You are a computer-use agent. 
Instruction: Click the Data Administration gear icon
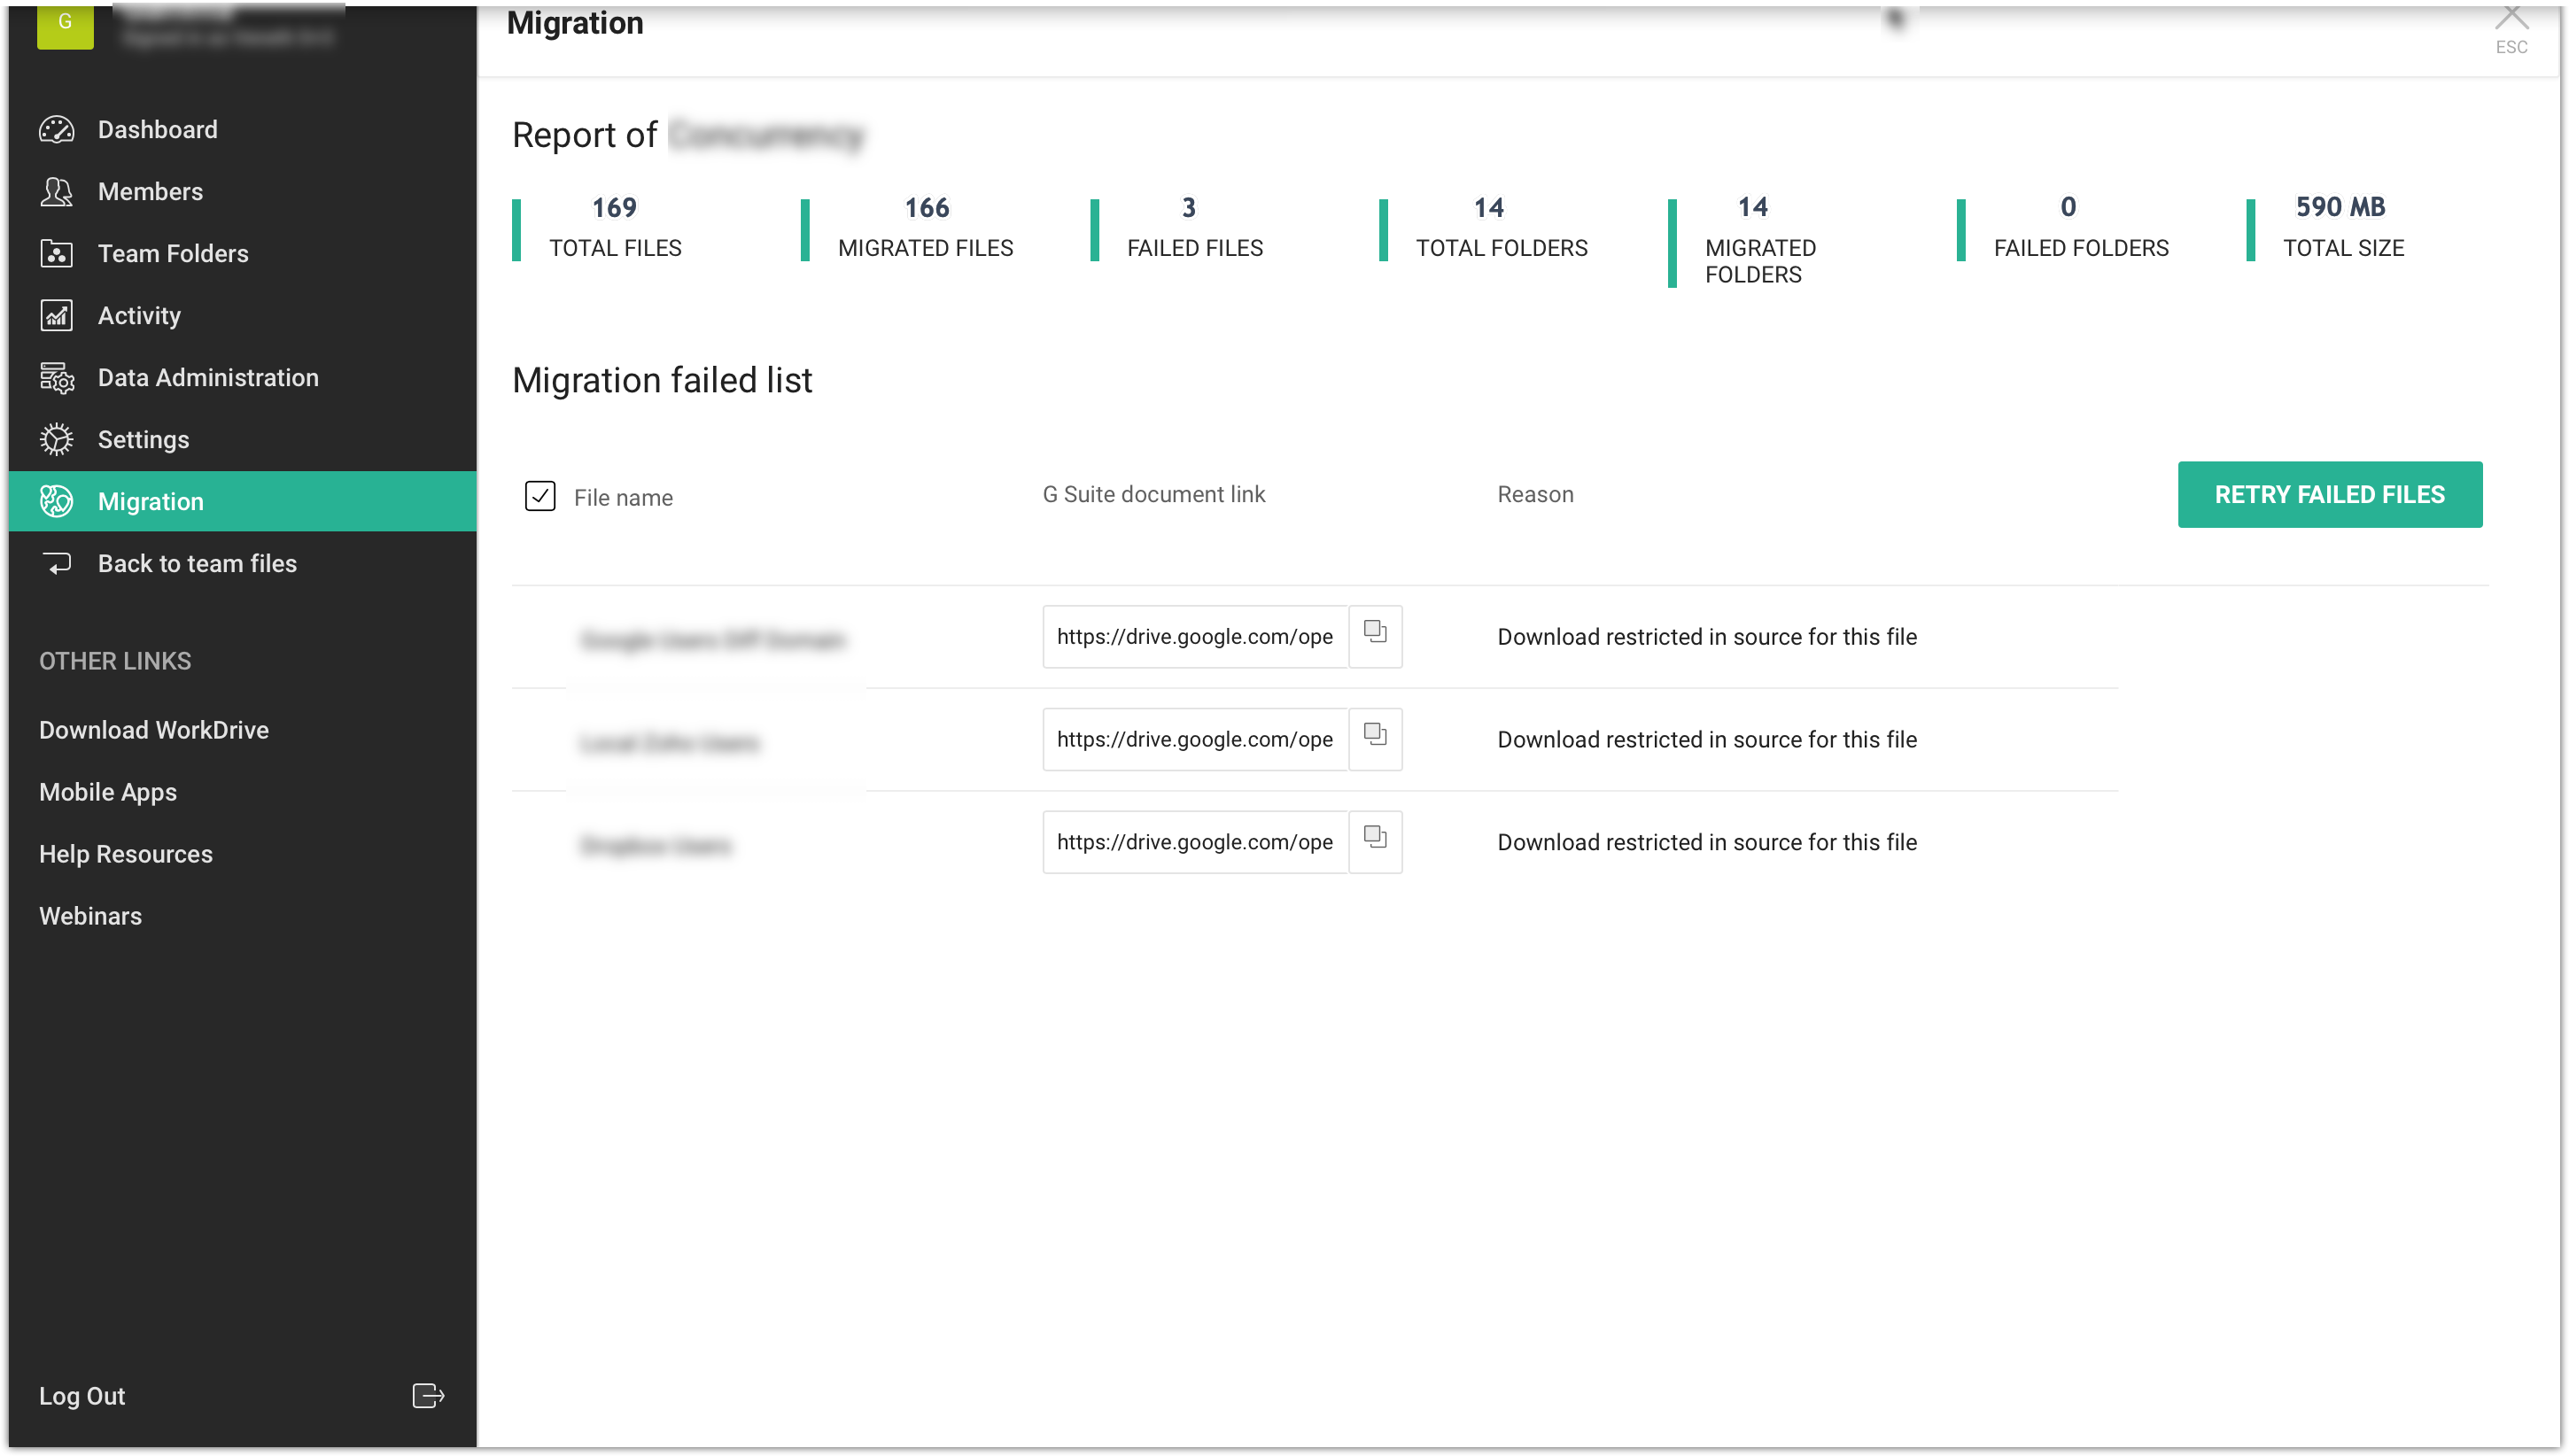56,378
